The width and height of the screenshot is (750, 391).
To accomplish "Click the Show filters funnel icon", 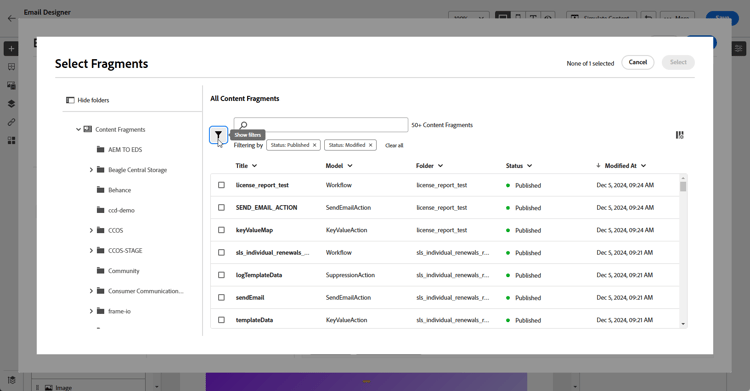I will [218, 135].
